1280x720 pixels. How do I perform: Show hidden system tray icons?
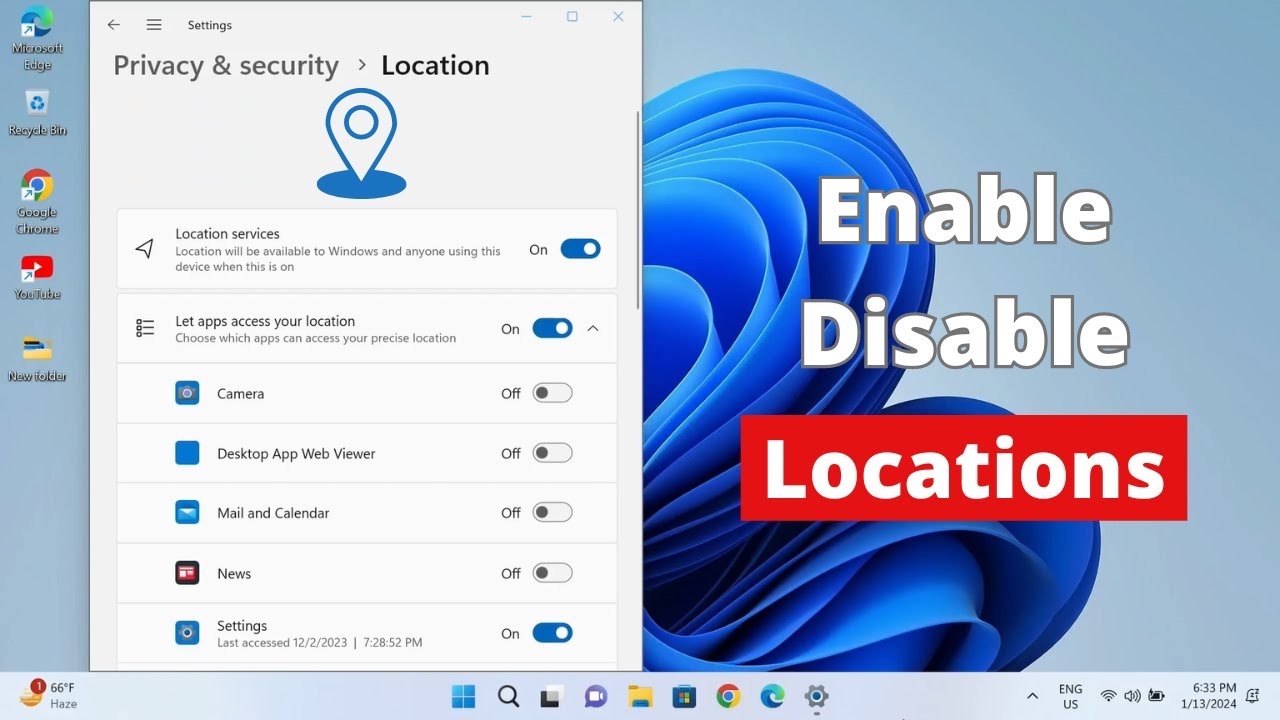(1032, 696)
